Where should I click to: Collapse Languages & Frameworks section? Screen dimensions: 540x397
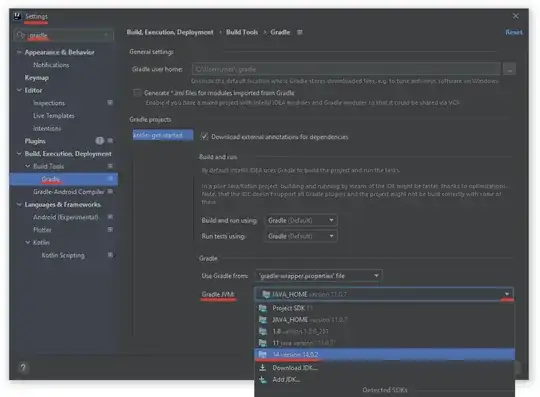point(19,204)
